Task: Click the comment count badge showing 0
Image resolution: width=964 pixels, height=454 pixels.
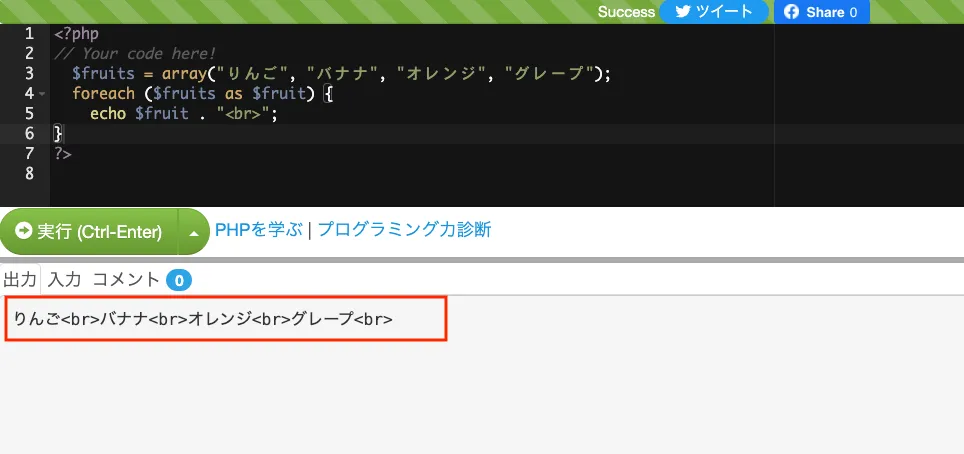Action: click(x=179, y=281)
